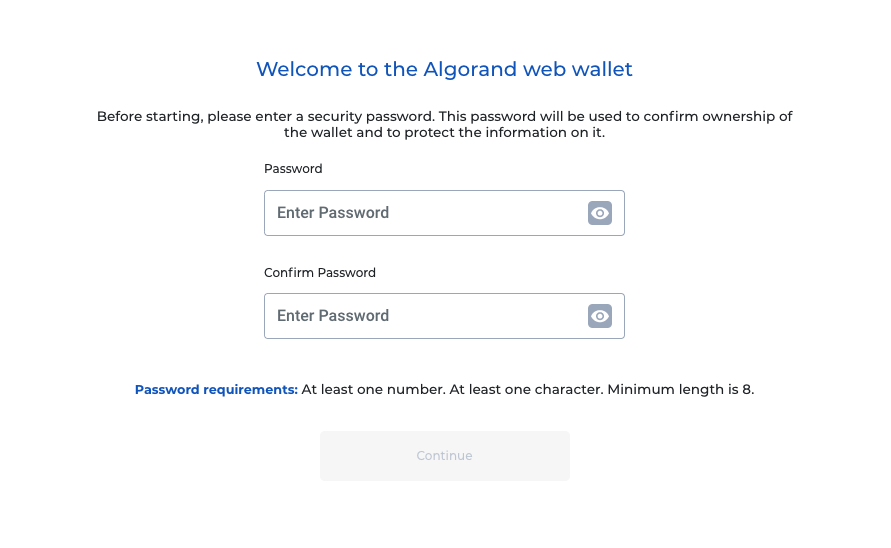
Task: Click "Enter Password" placeholder in the Password field
Action: (x=333, y=213)
